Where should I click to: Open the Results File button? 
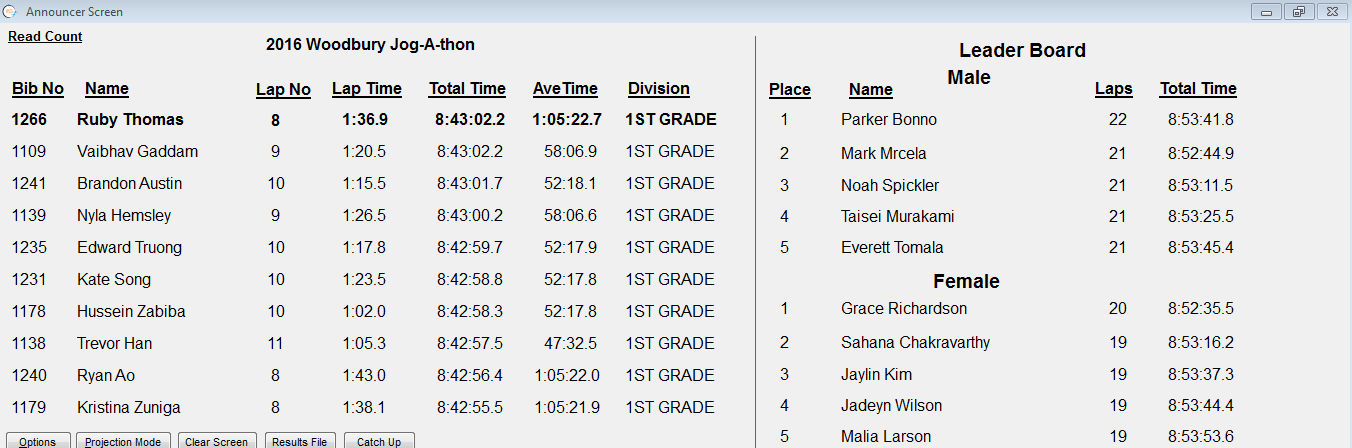(299, 441)
